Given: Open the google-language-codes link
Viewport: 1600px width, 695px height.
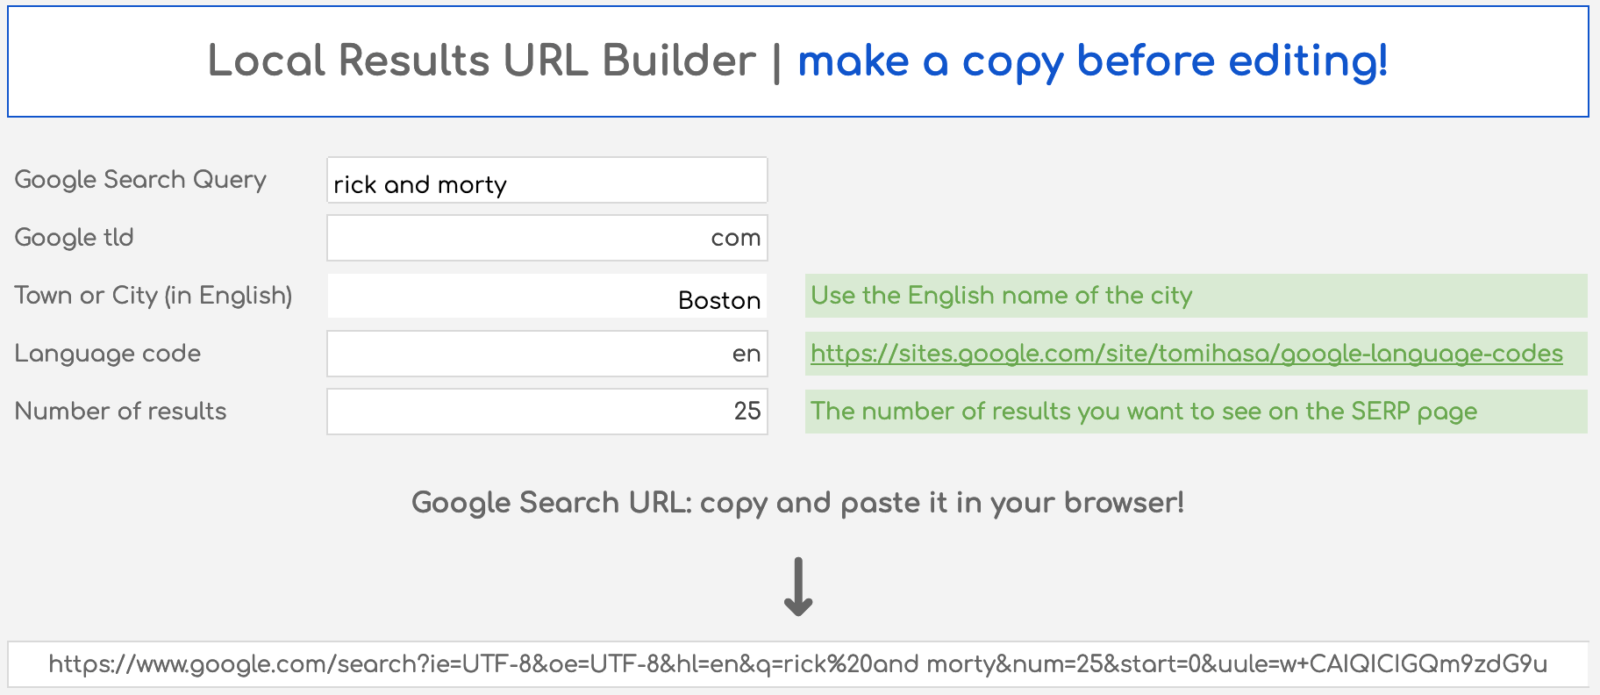Looking at the screenshot, I should click(1186, 353).
